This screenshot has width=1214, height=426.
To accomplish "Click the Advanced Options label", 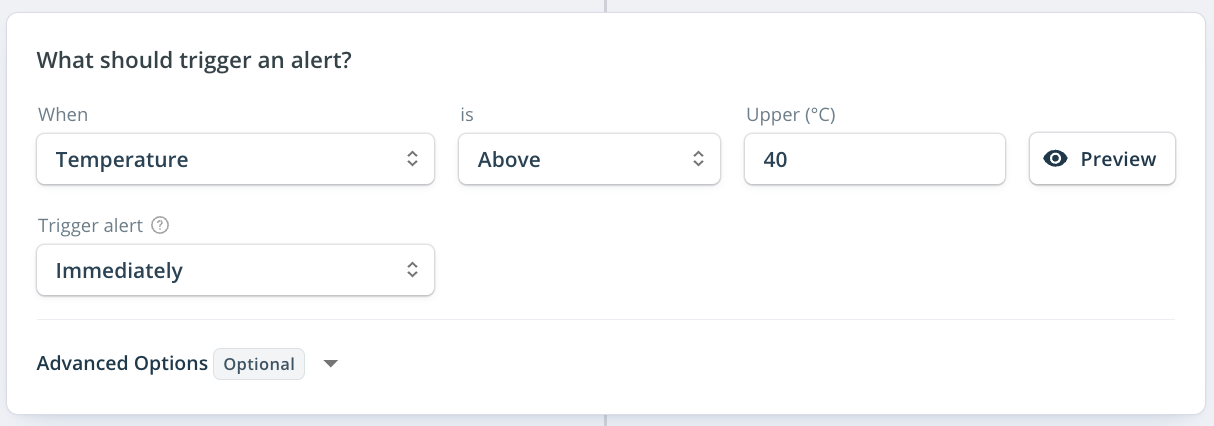I will tap(122, 364).
